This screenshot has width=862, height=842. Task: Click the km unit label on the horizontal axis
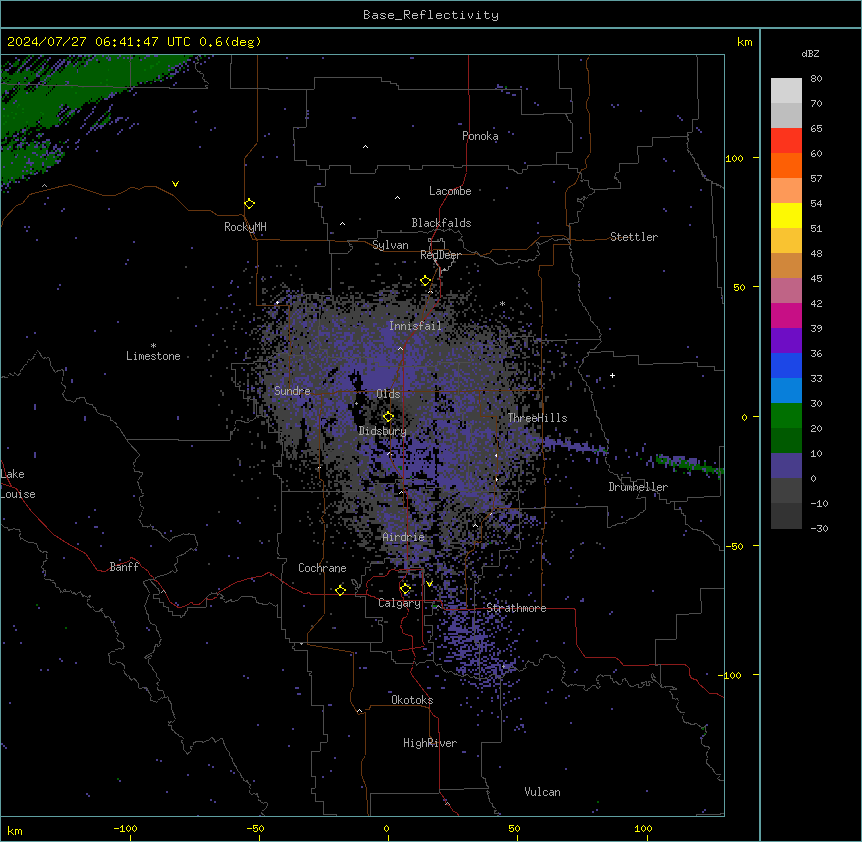pyautogui.click(x=15, y=830)
